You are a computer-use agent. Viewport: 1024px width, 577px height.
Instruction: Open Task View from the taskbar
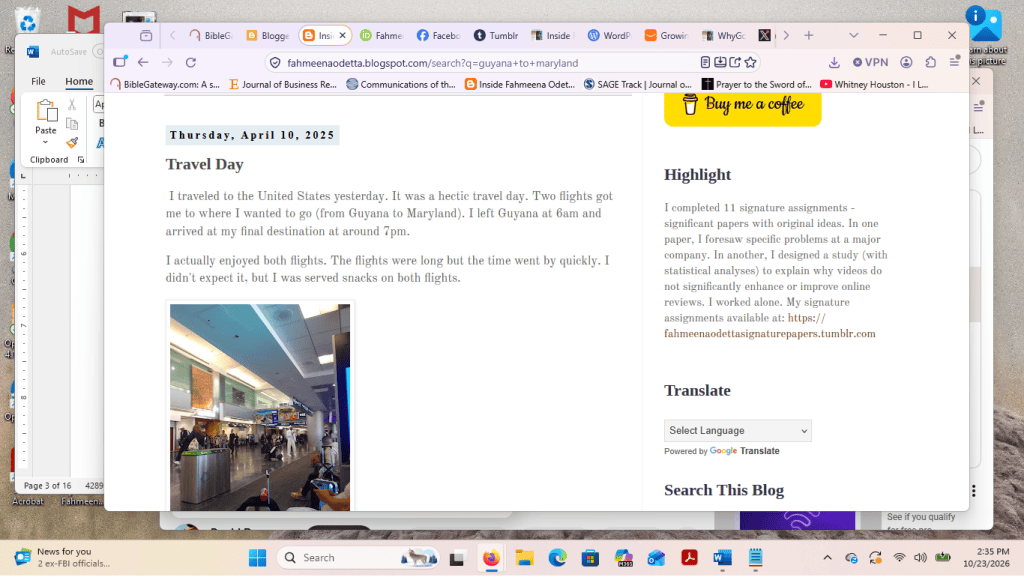pos(456,558)
